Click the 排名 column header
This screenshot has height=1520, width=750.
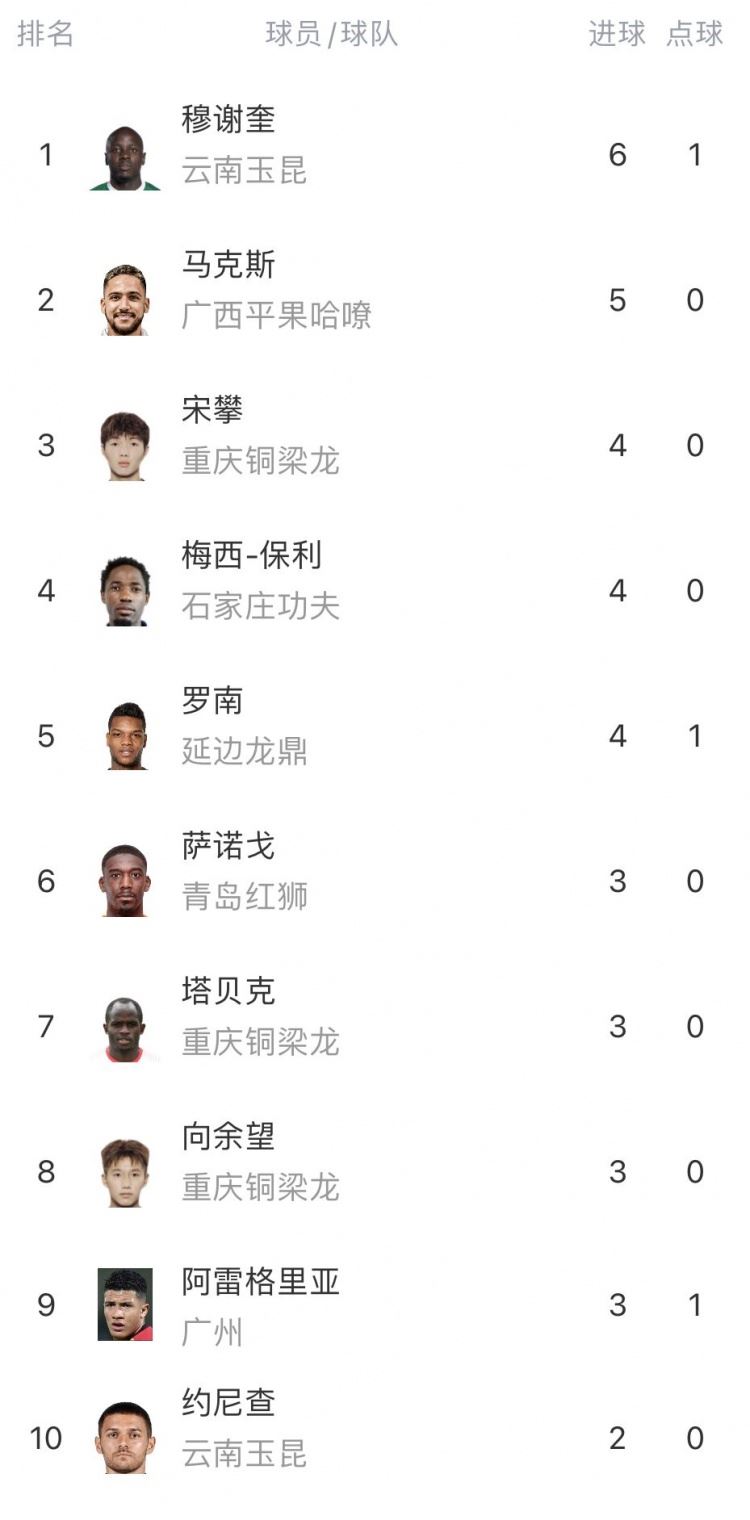point(46,34)
